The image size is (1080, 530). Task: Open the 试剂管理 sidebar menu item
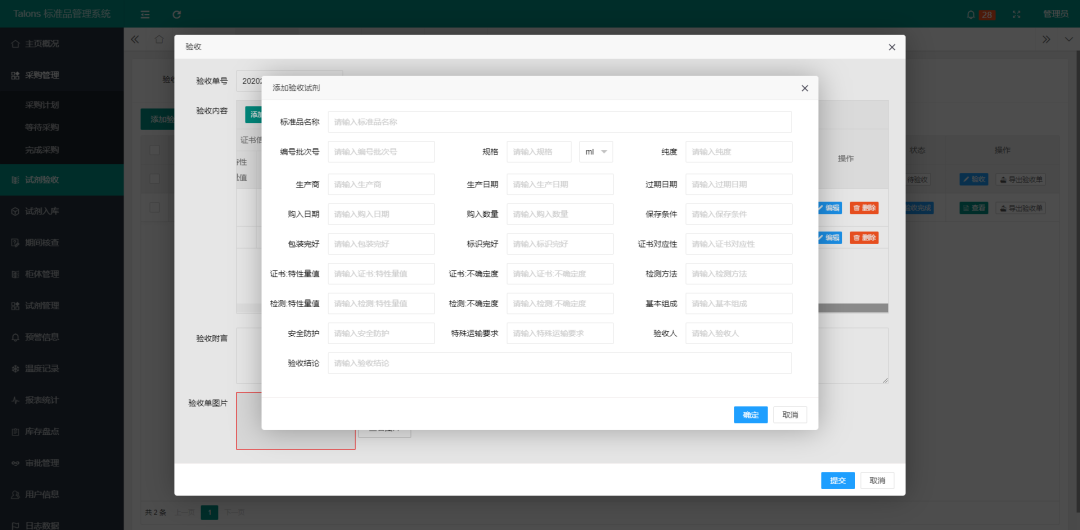tap(62, 305)
